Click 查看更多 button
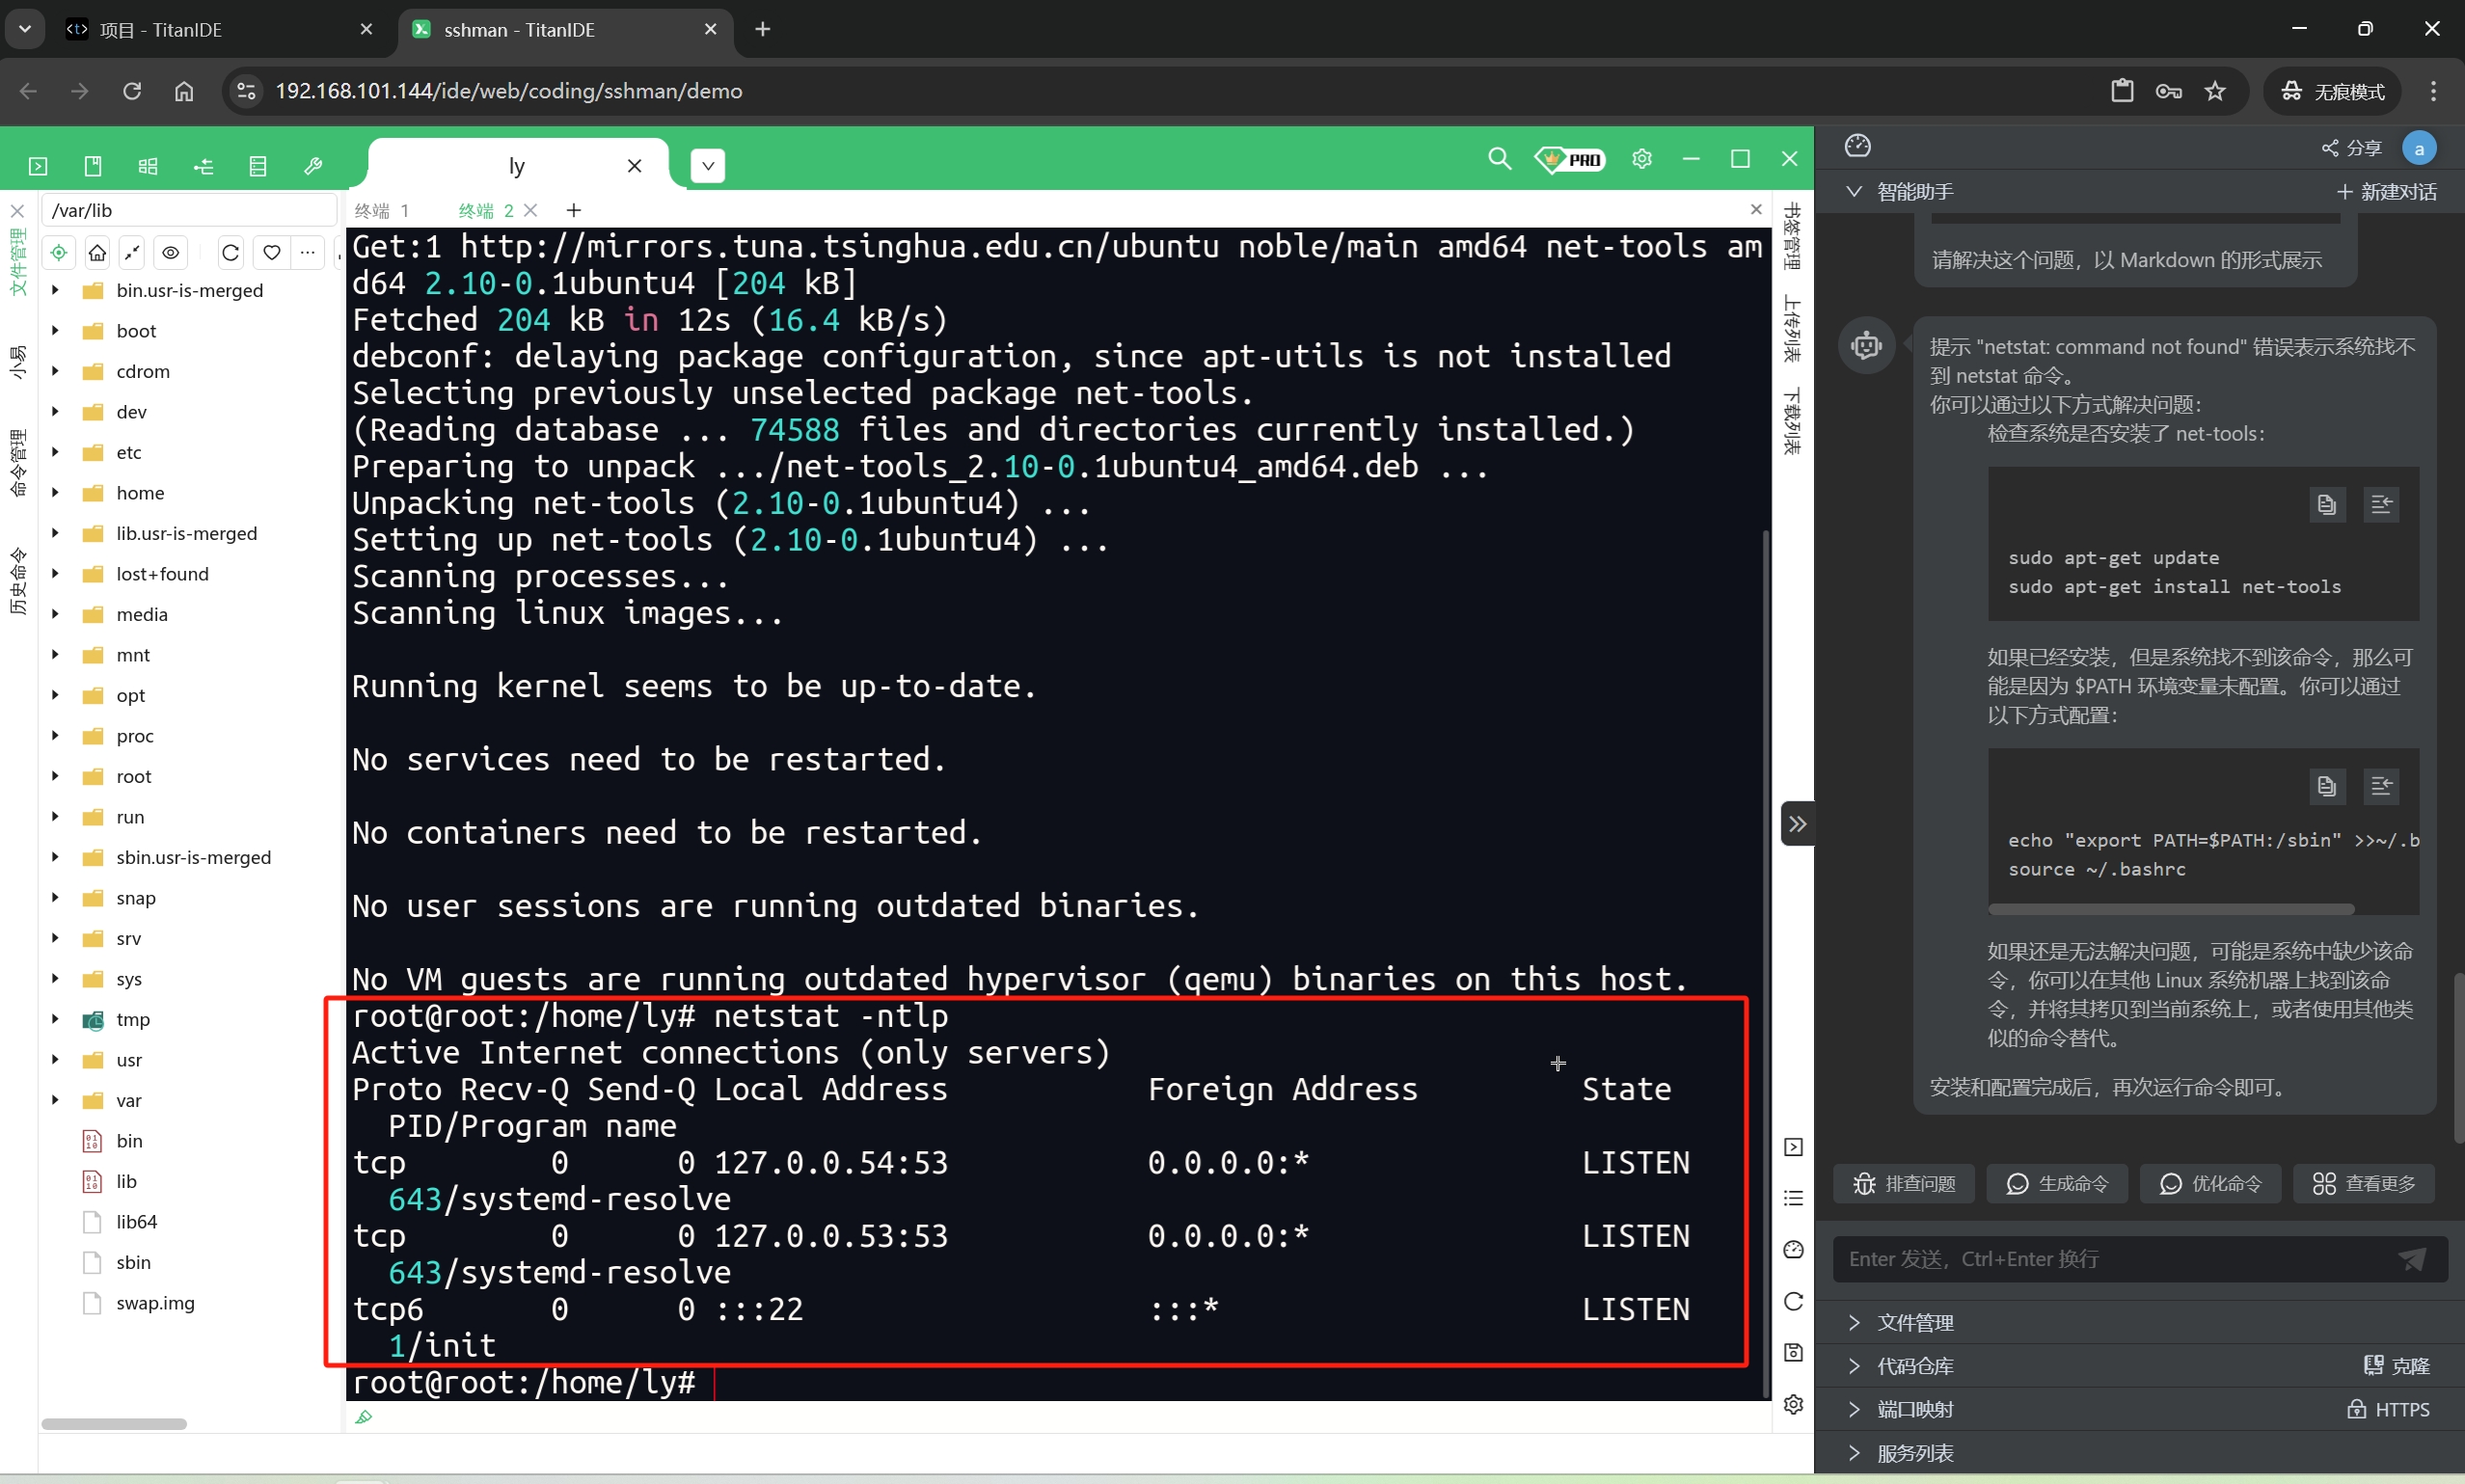The width and height of the screenshot is (2465, 1484). click(x=2364, y=1184)
